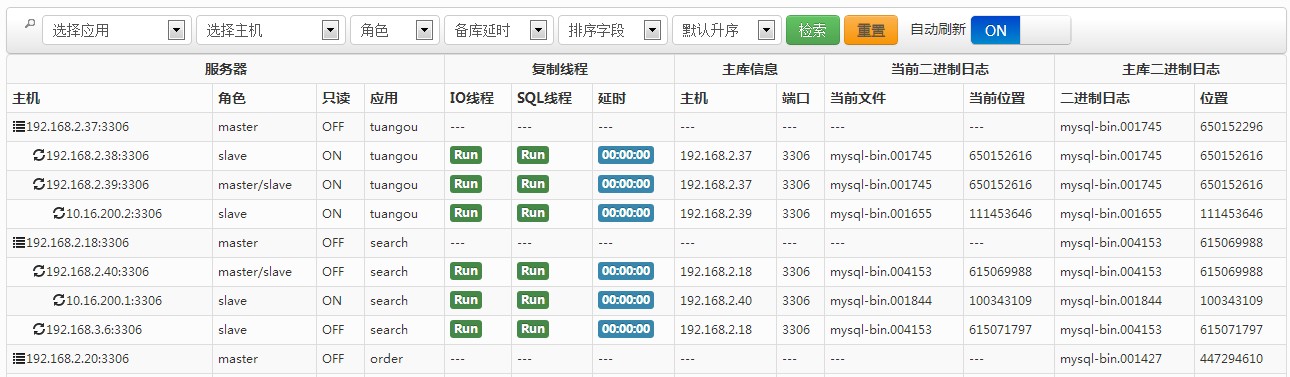Image resolution: width=1290 pixels, height=377 pixels.
Task: Click the orange 重置 button
Action: pyautogui.click(x=871, y=30)
